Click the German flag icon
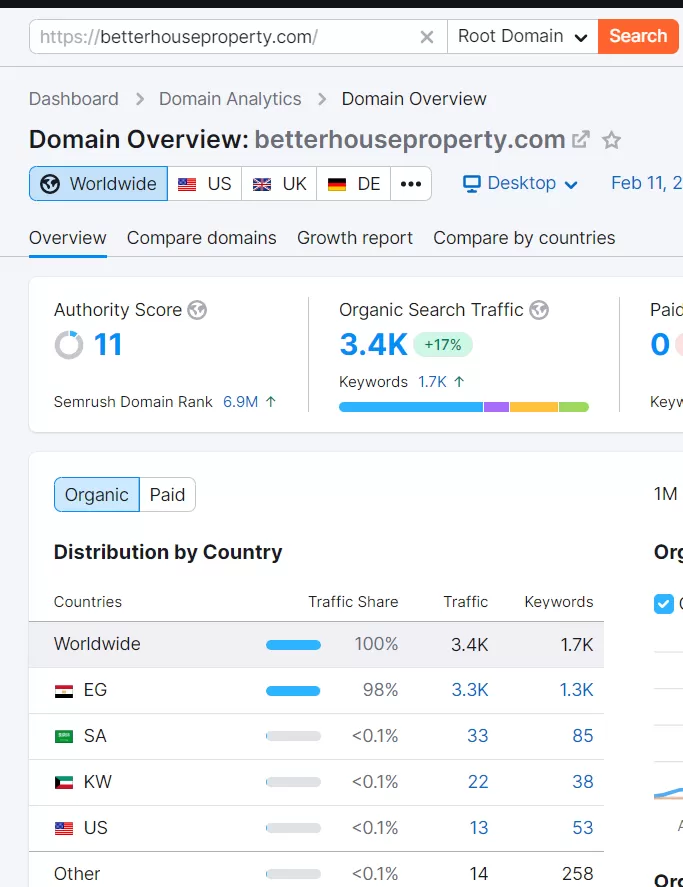Viewport: 683px width, 887px height. [337, 184]
